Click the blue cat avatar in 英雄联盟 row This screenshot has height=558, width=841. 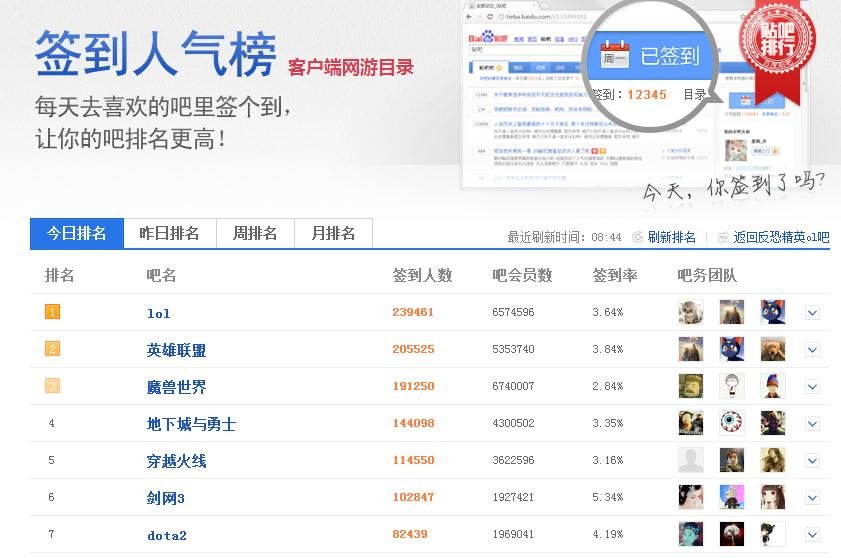point(732,349)
